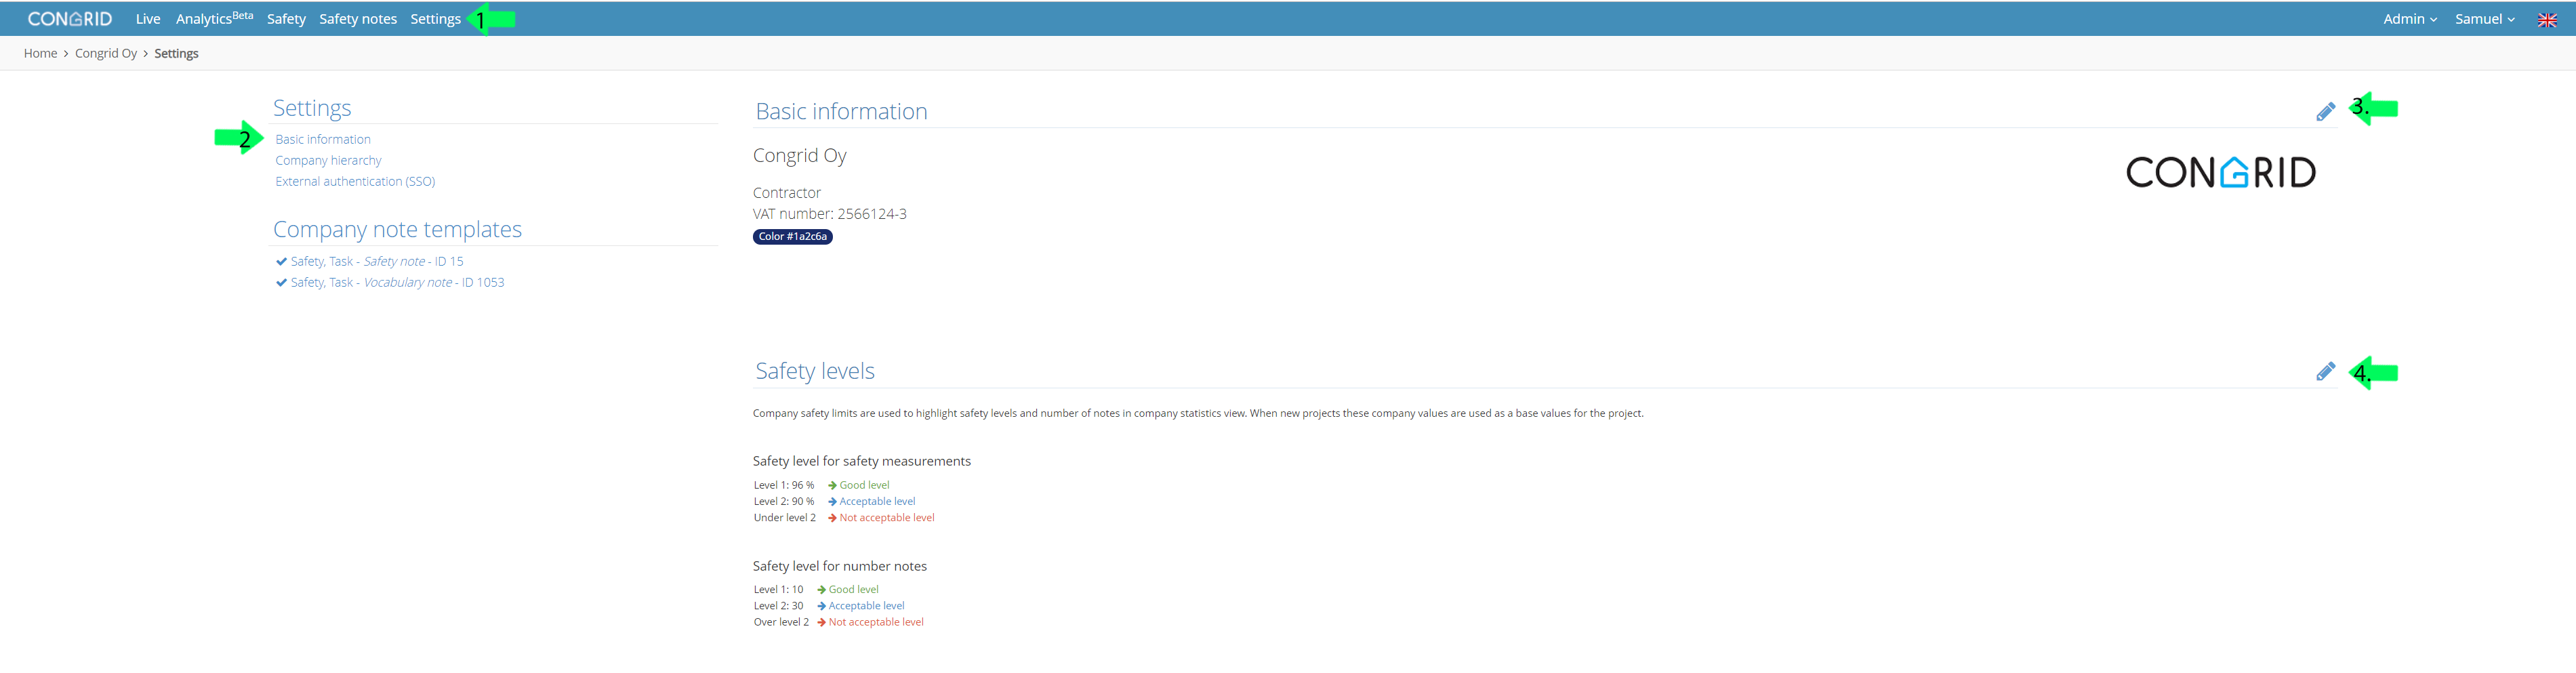Viewport: 2576px width, 673px height.
Task: Click the Contractor label
Action: pyautogui.click(x=787, y=193)
